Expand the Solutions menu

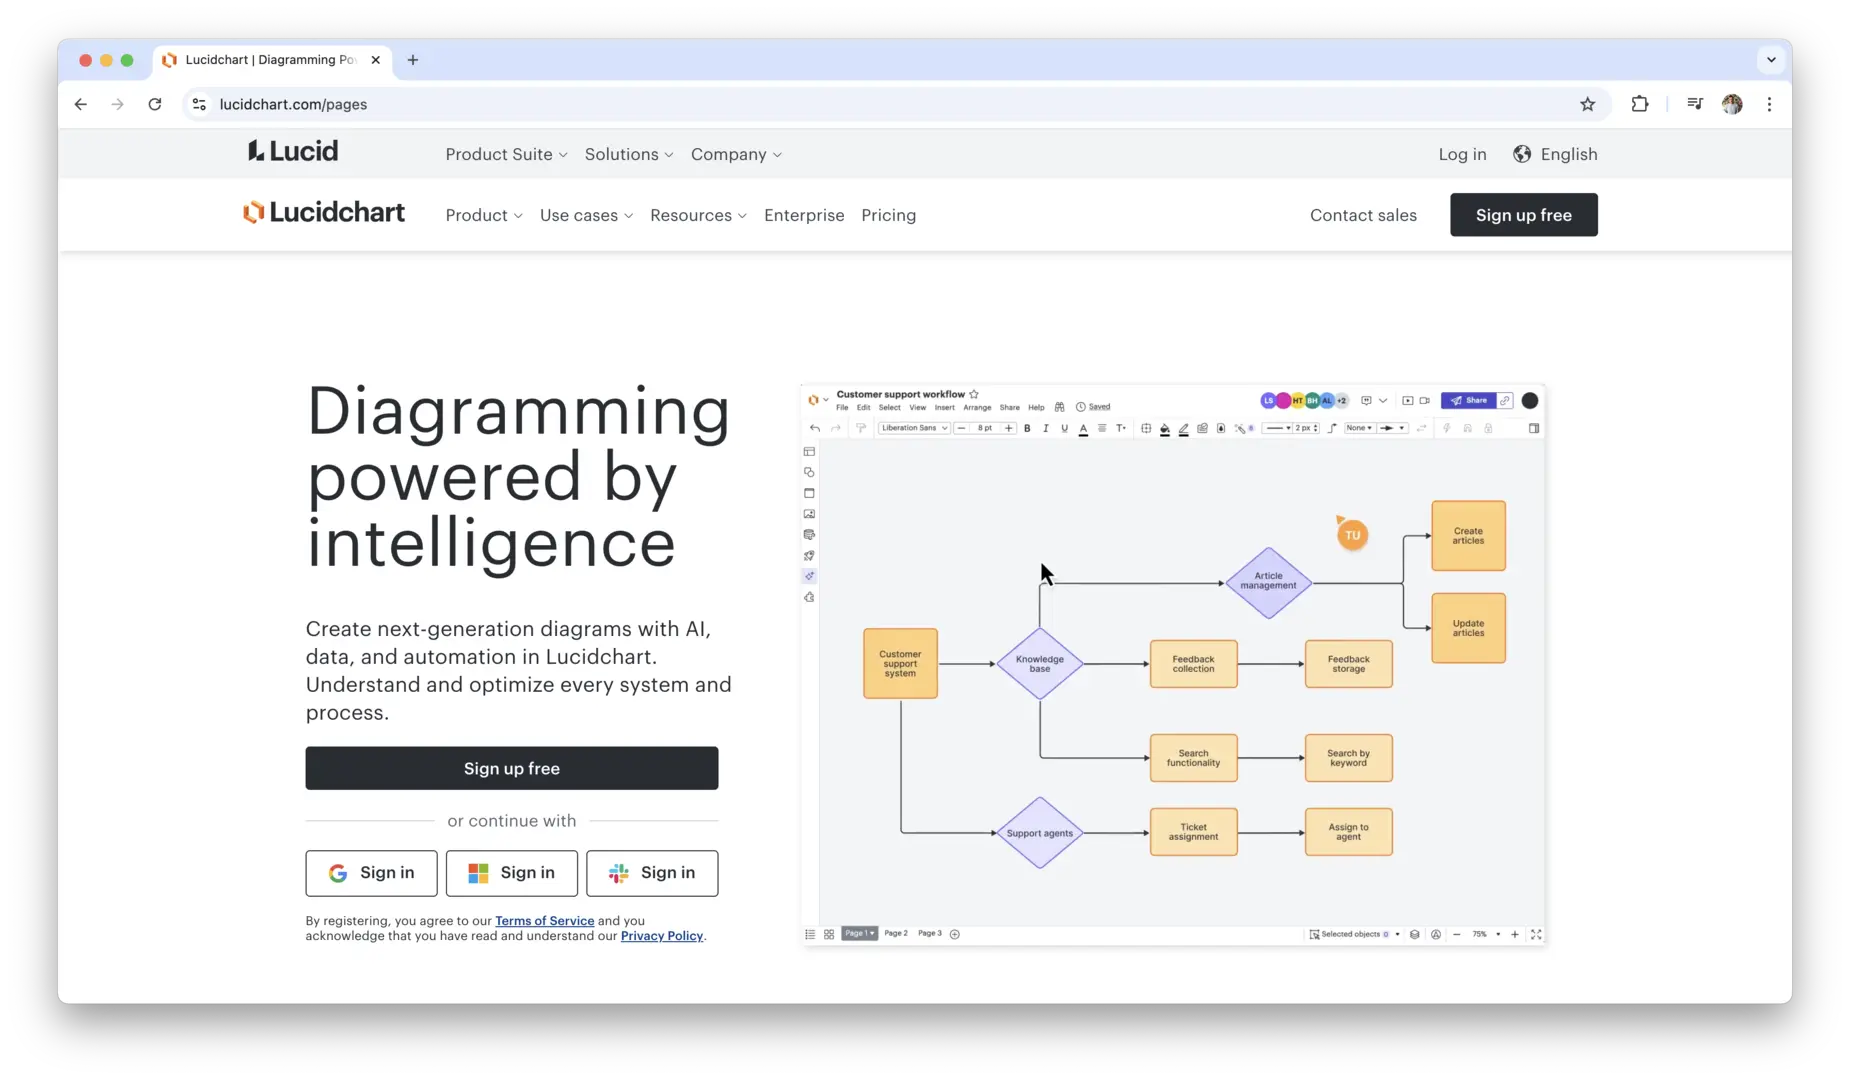629,154
